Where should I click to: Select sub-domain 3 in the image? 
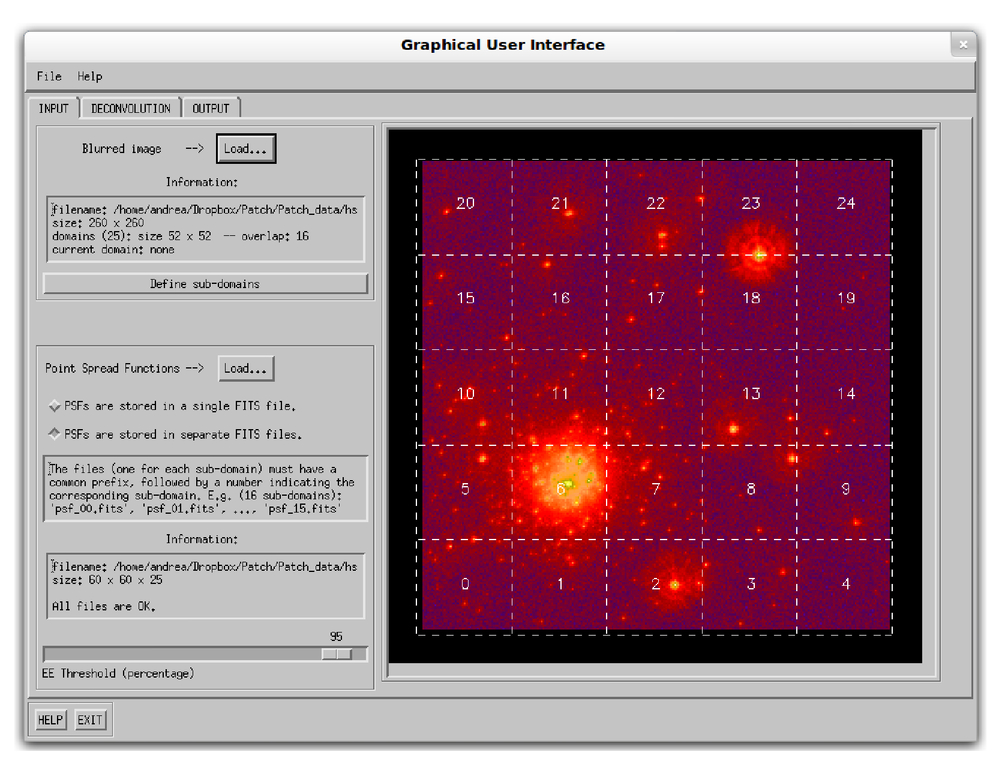750,587
